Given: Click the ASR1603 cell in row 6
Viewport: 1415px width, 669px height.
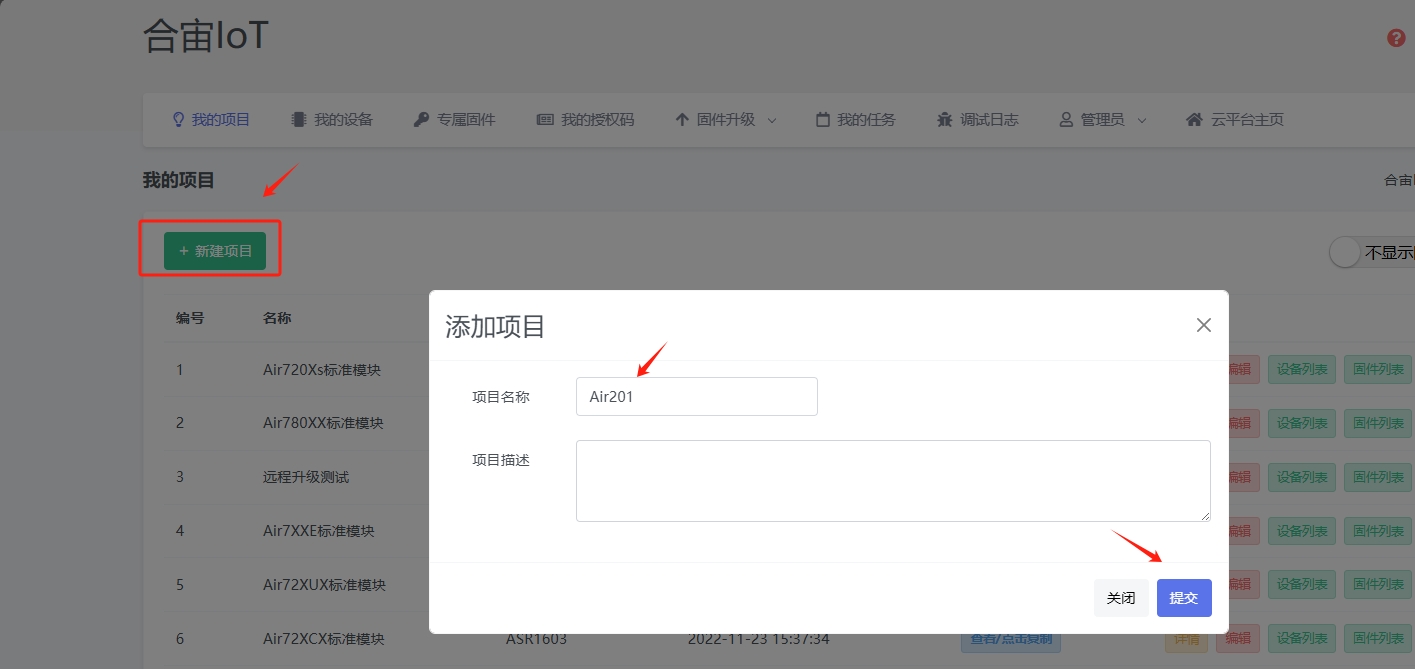Looking at the screenshot, I should 536,639.
